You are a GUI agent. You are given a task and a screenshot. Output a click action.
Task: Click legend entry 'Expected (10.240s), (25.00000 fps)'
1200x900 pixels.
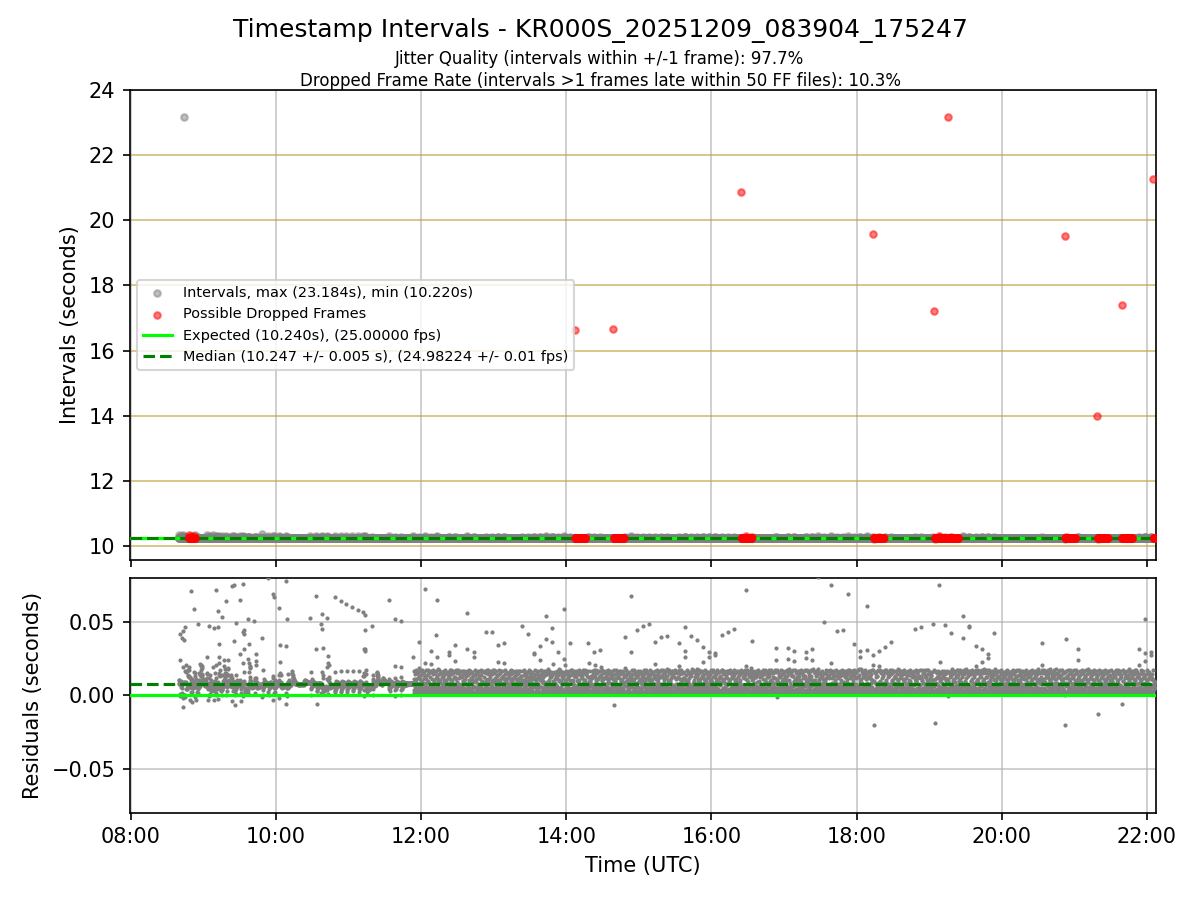point(312,334)
